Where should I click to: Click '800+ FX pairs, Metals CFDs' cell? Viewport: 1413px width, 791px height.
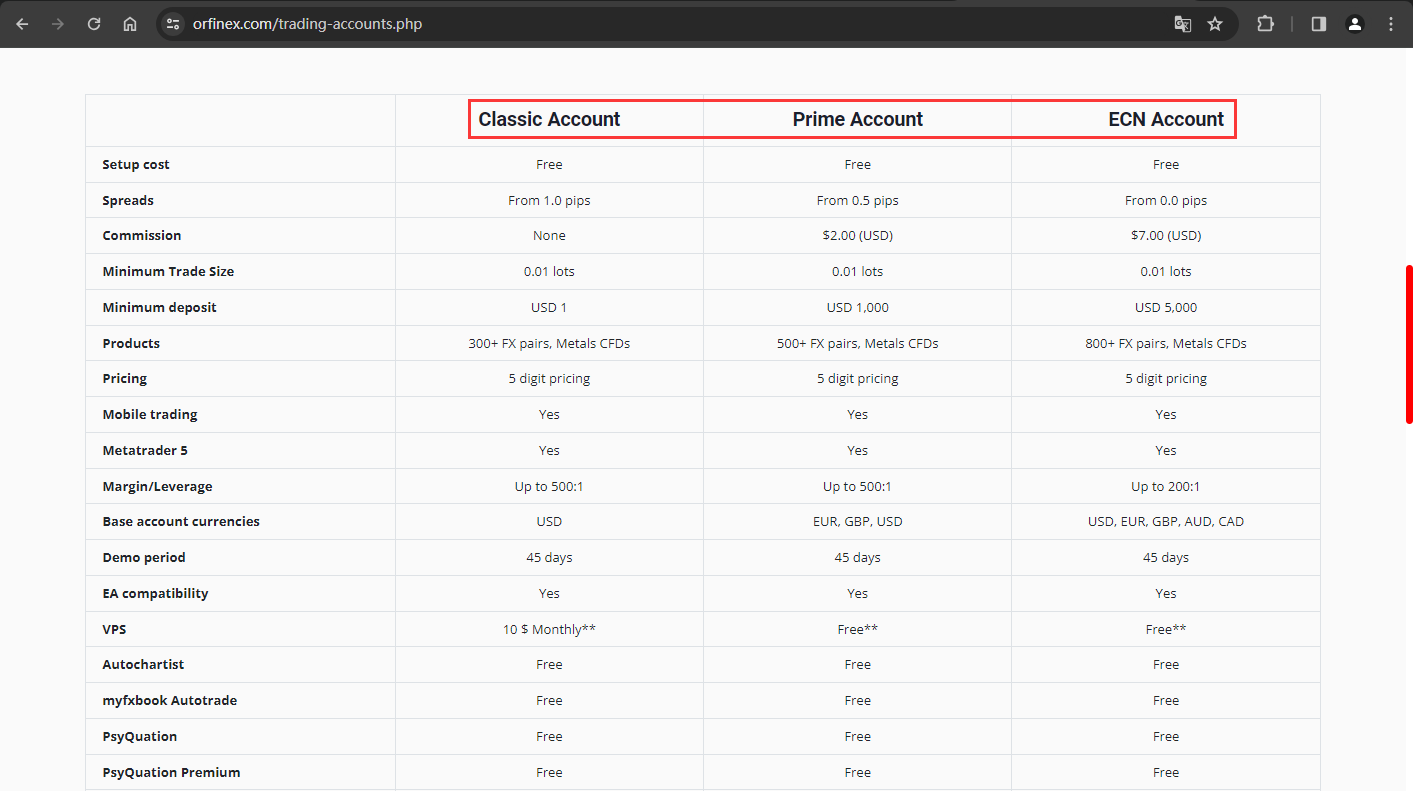[x=1166, y=343]
